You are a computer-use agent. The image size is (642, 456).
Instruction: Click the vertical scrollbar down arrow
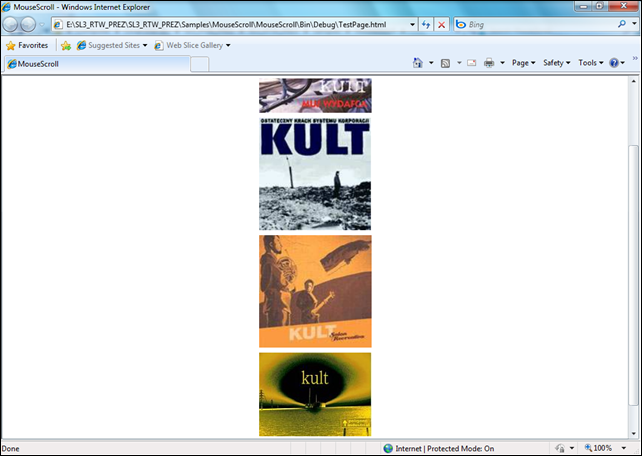pyautogui.click(x=633, y=433)
